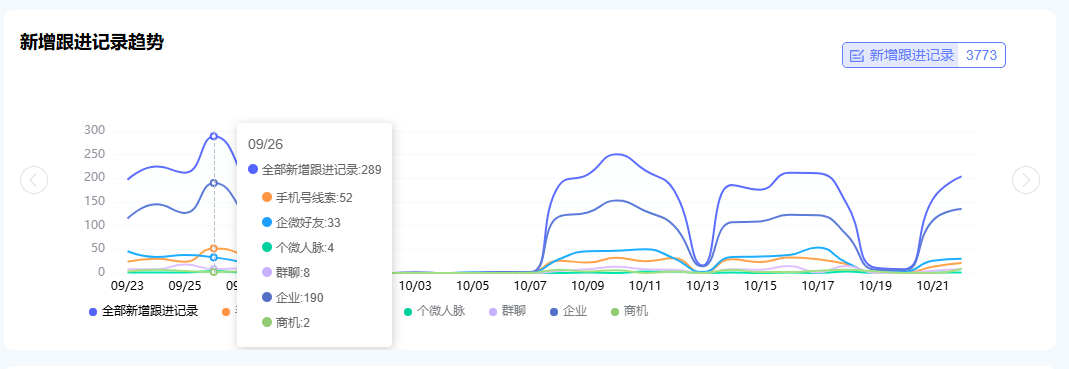1069x369 pixels.
Task: Click x-axis label 10/15
Action: 761,286
